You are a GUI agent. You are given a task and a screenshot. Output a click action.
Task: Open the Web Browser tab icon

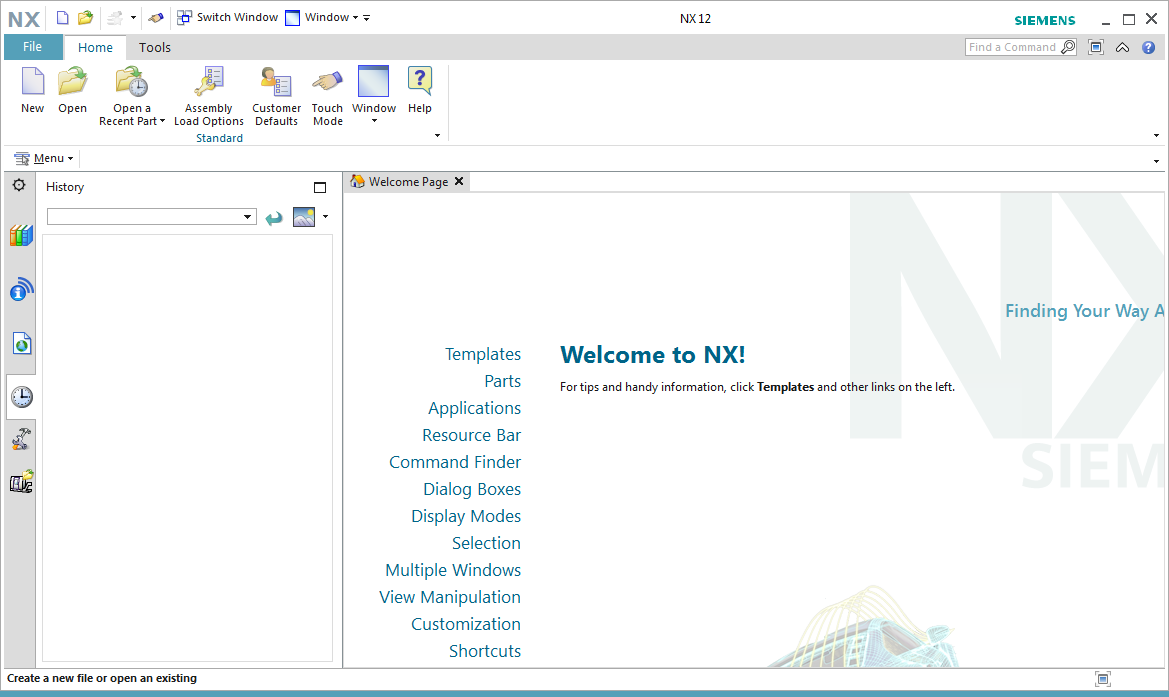pos(21,344)
